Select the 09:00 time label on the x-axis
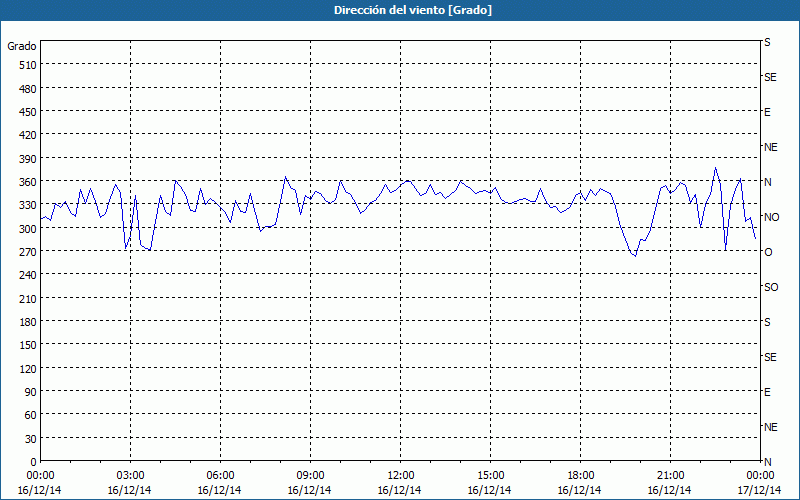Image resolution: width=800 pixels, height=500 pixels. pos(310,476)
